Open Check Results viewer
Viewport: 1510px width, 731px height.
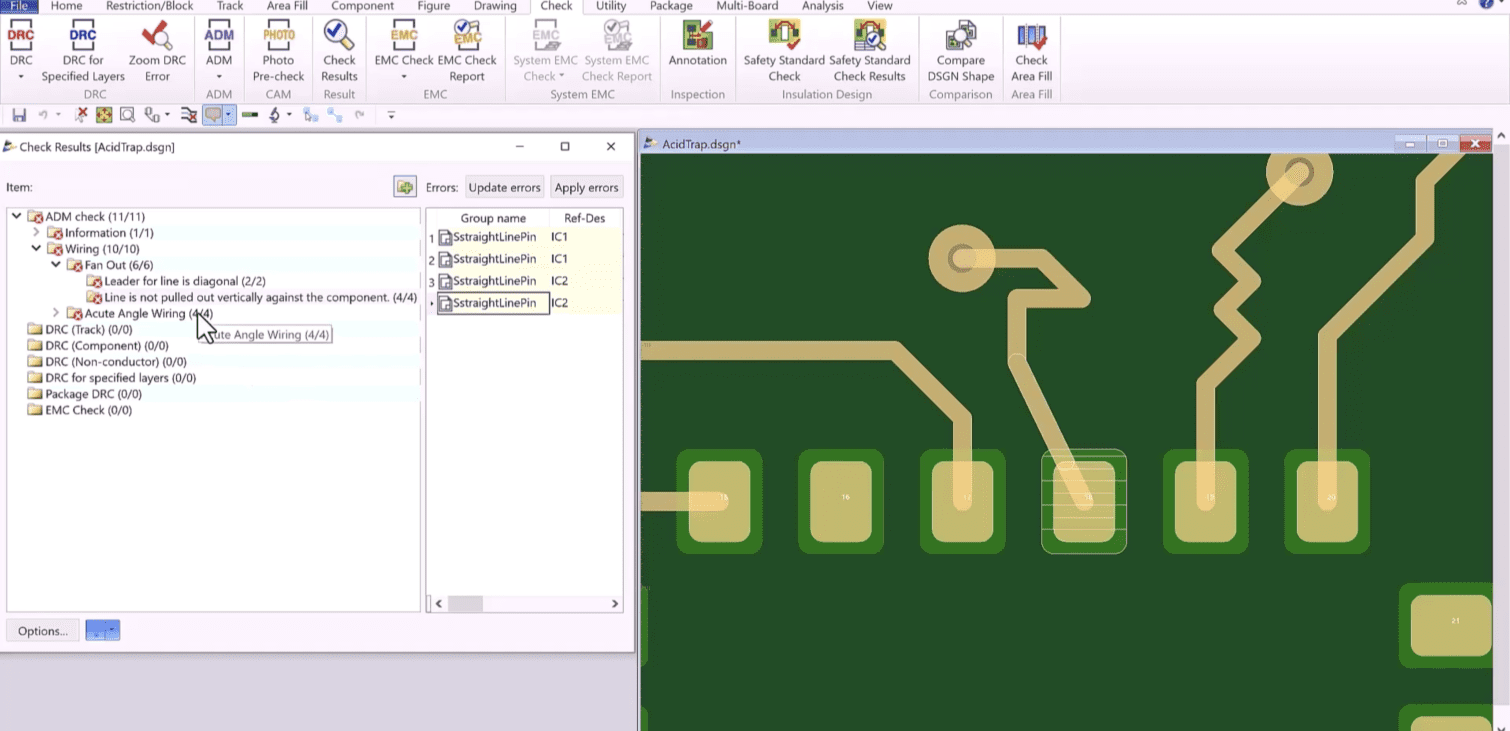339,52
